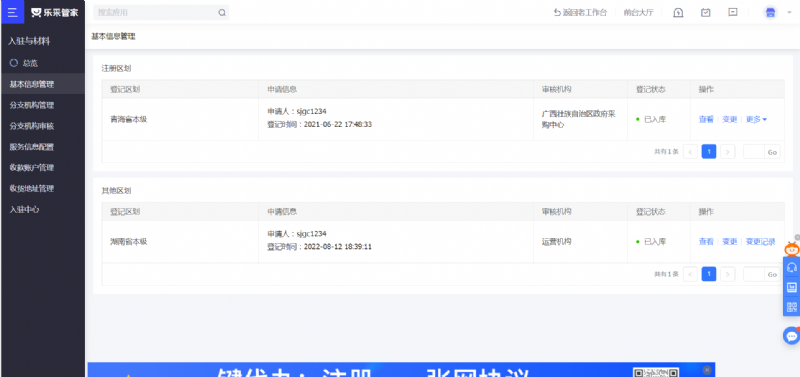Click 广西壮族自治区政府采购中心 cell

(579, 119)
